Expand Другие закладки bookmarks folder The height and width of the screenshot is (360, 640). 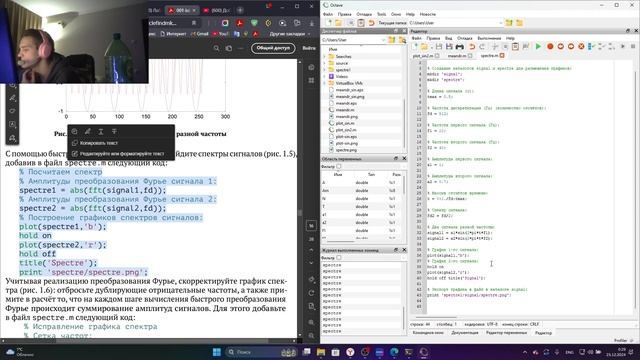pos(290,34)
